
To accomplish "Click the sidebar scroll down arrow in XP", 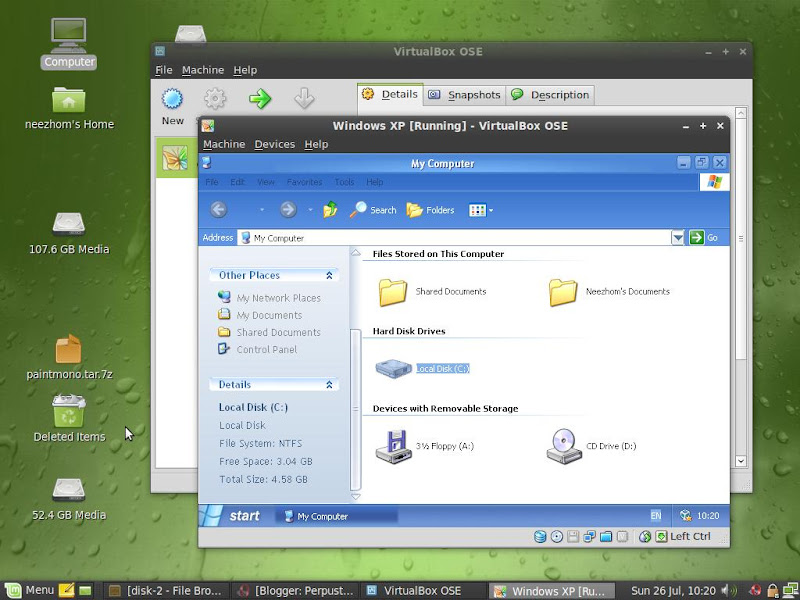I will click(x=356, y=496).
